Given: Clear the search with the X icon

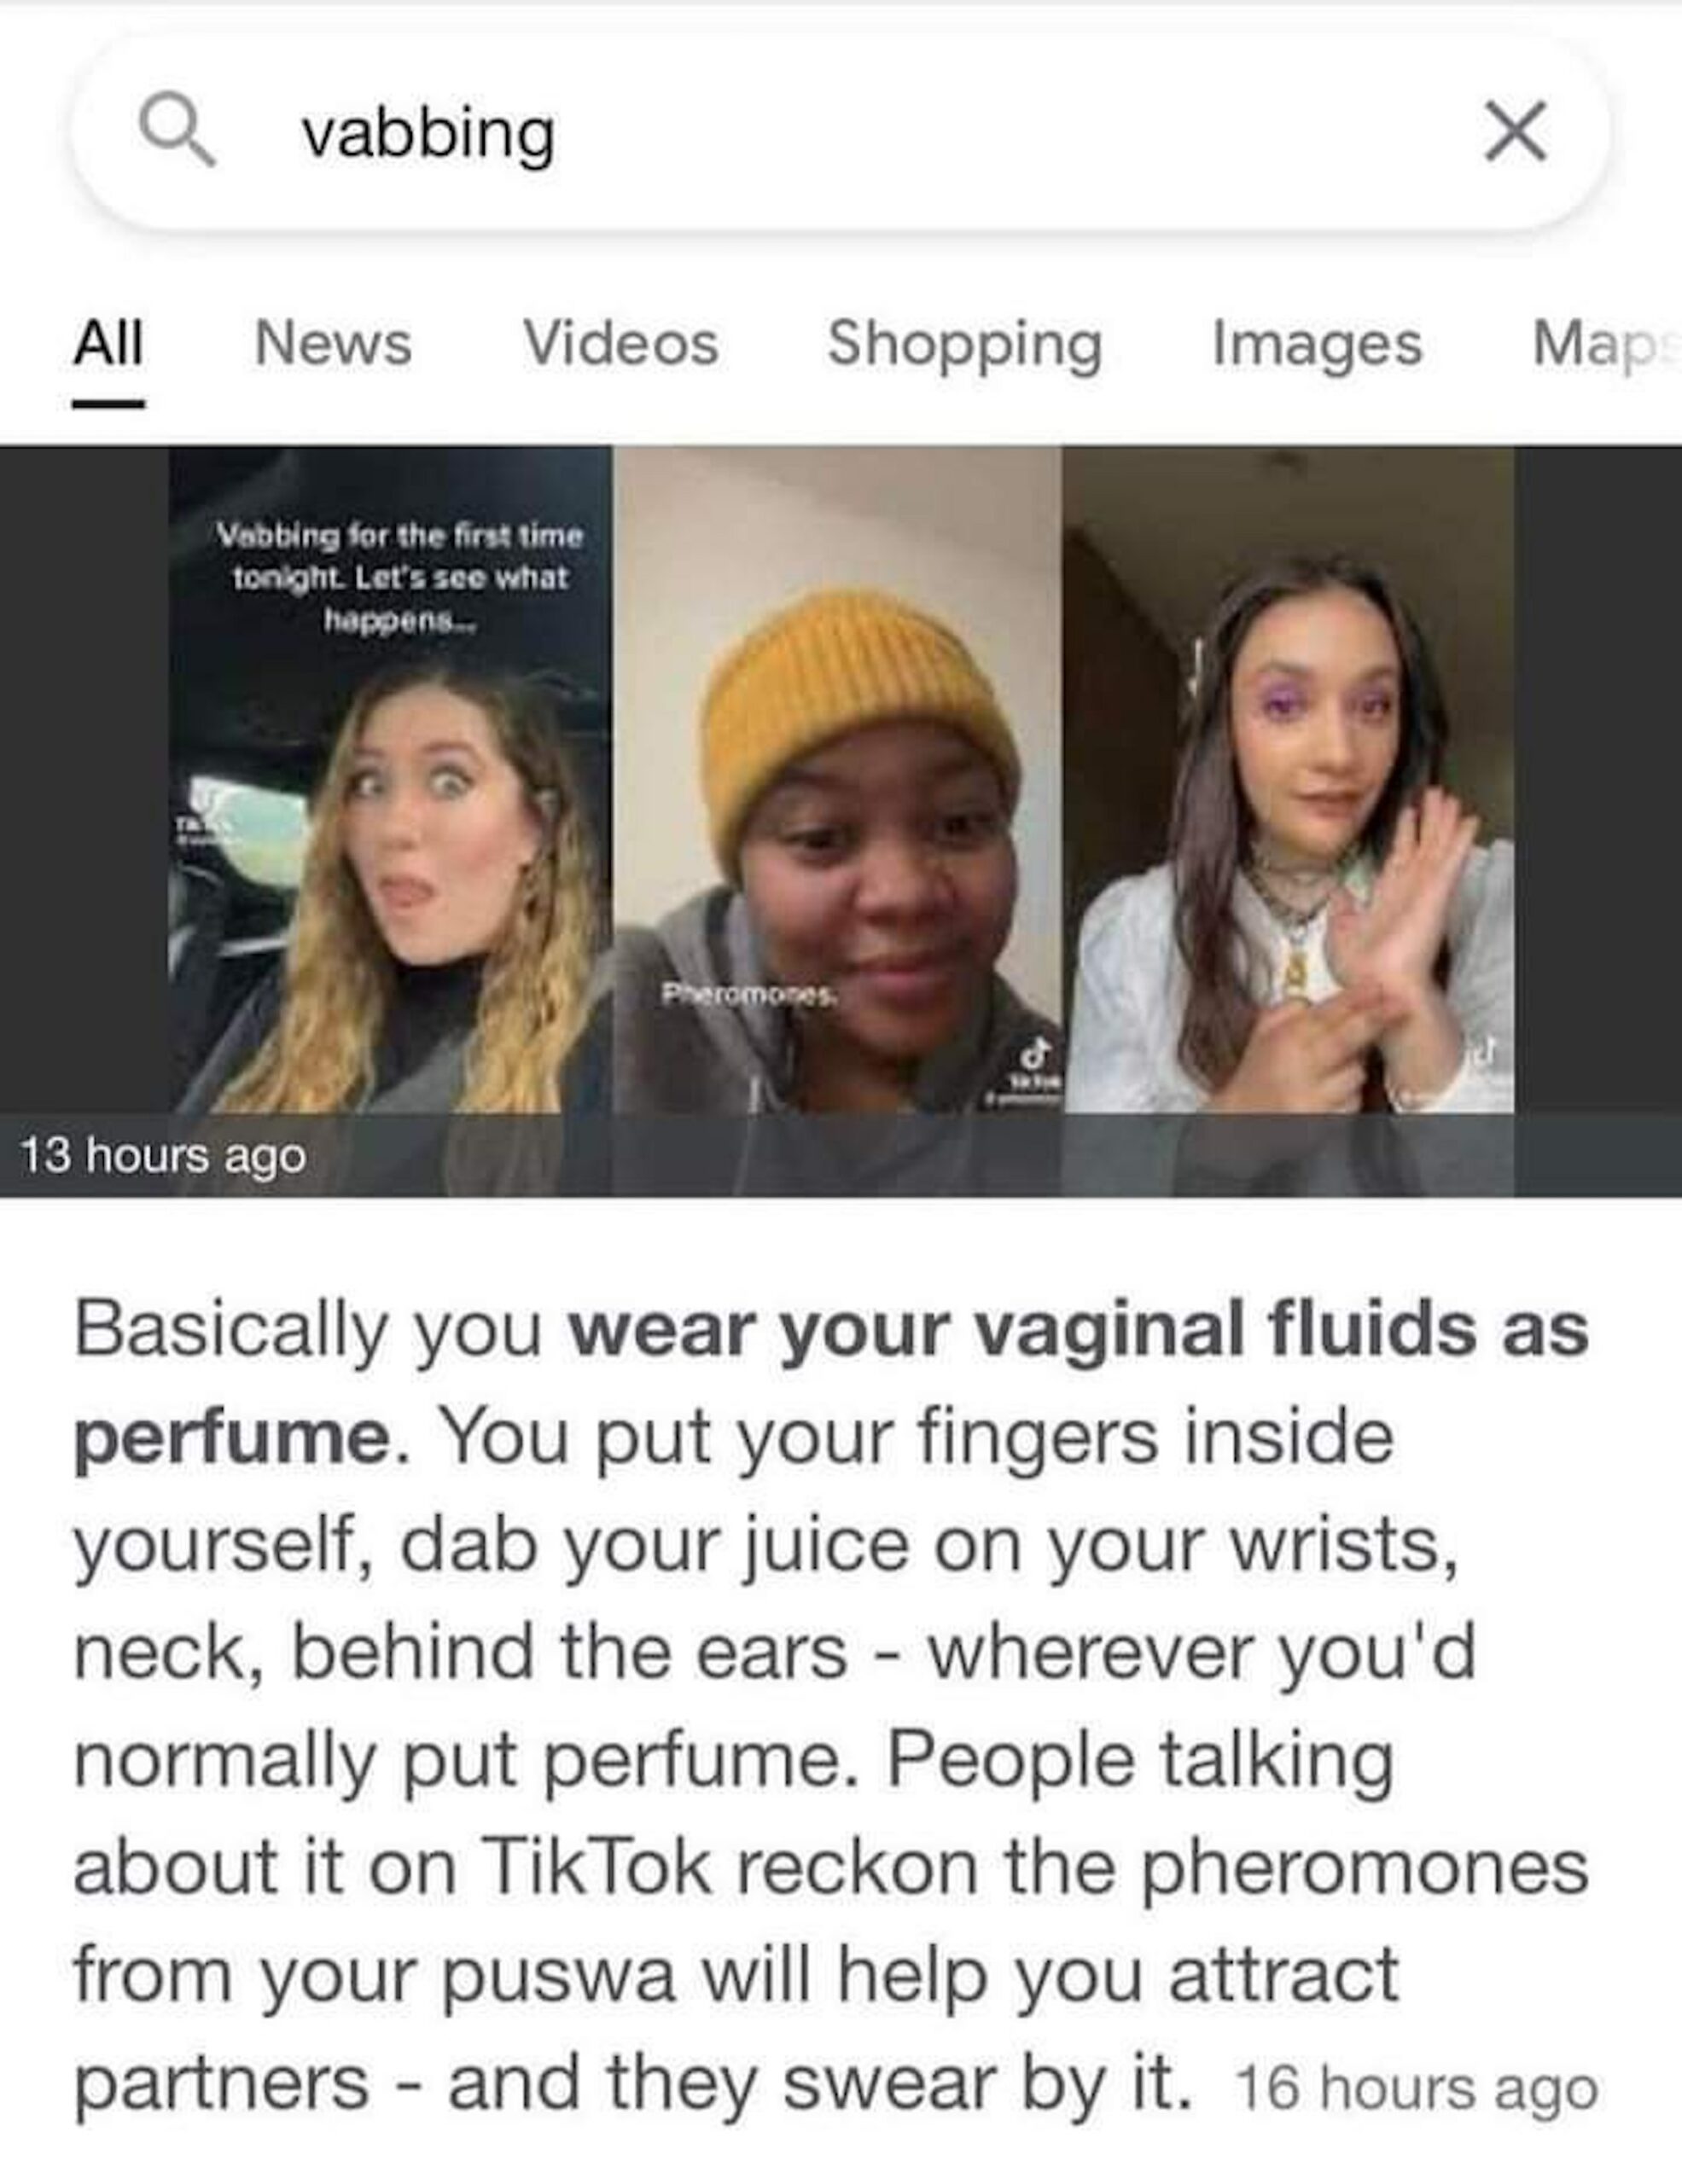Looking at the screenshot, I should [1516, 131].
